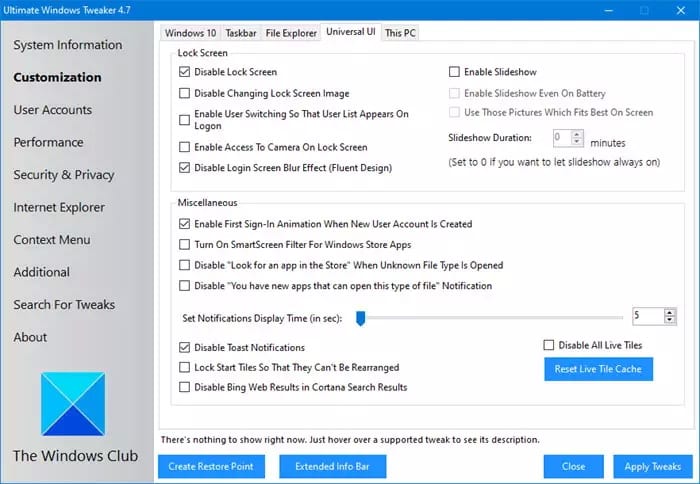The height and width of the screenshot is (484, 700).
Task: Check Lock Start Tiles option
Action: [x=184, y=367]
